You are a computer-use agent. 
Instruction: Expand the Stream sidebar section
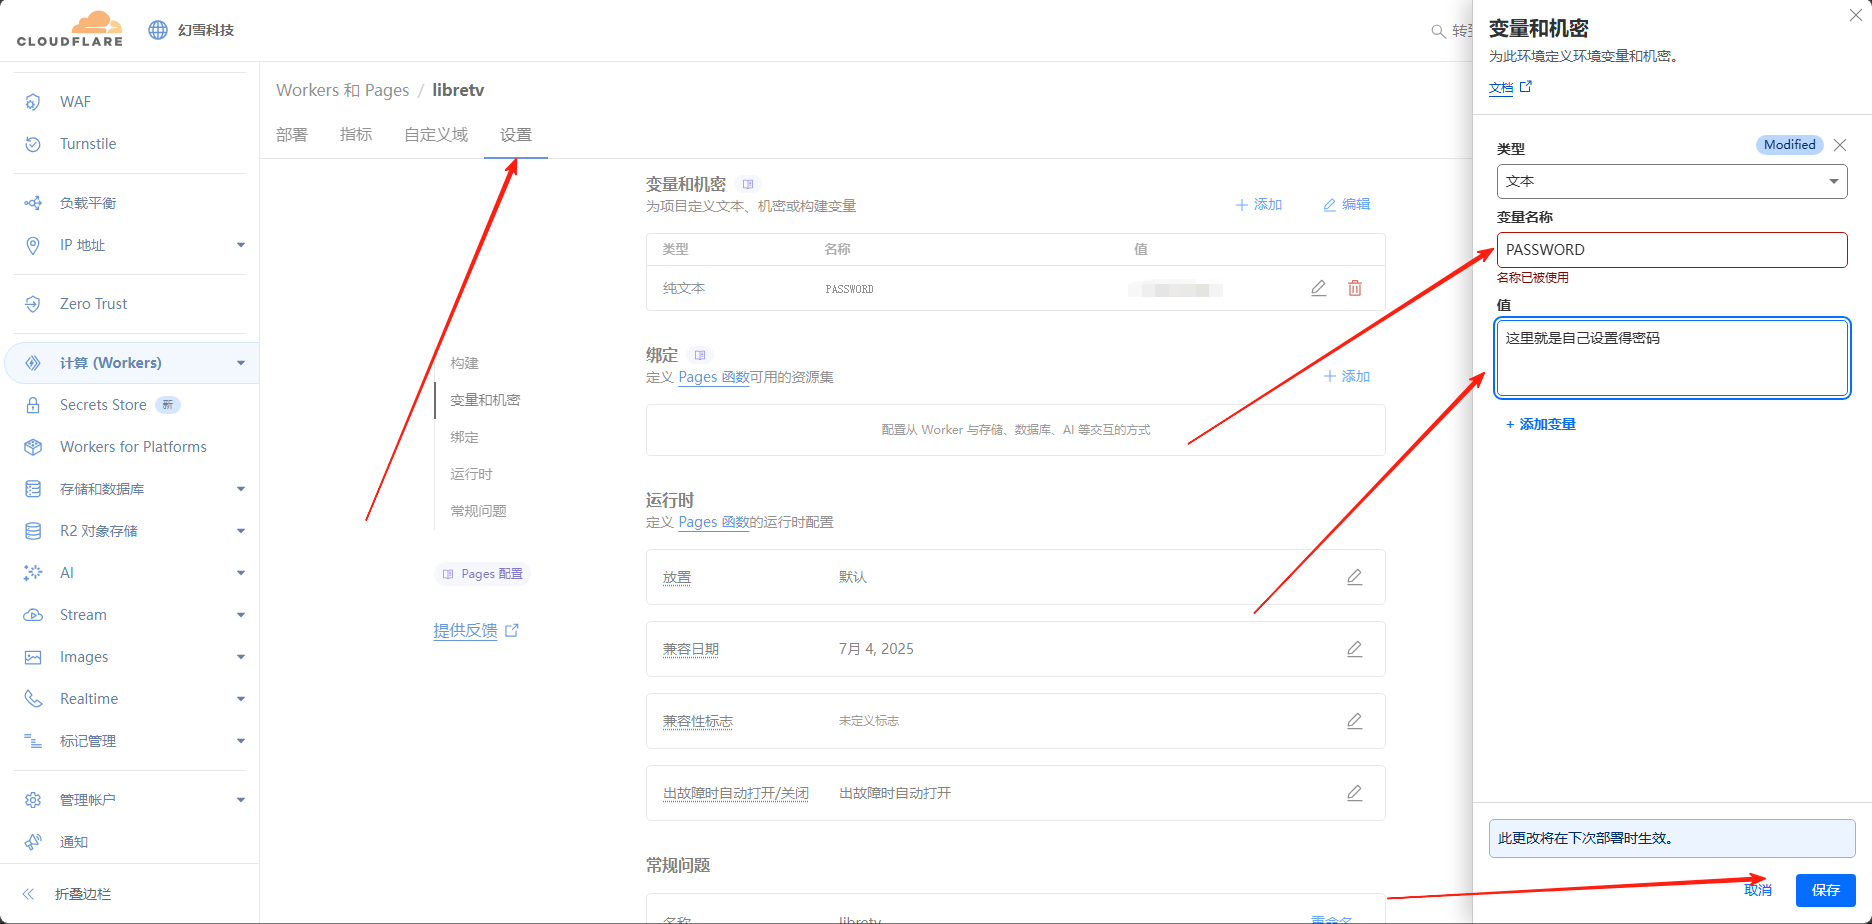pyautogui.click(x=240, y=615)
